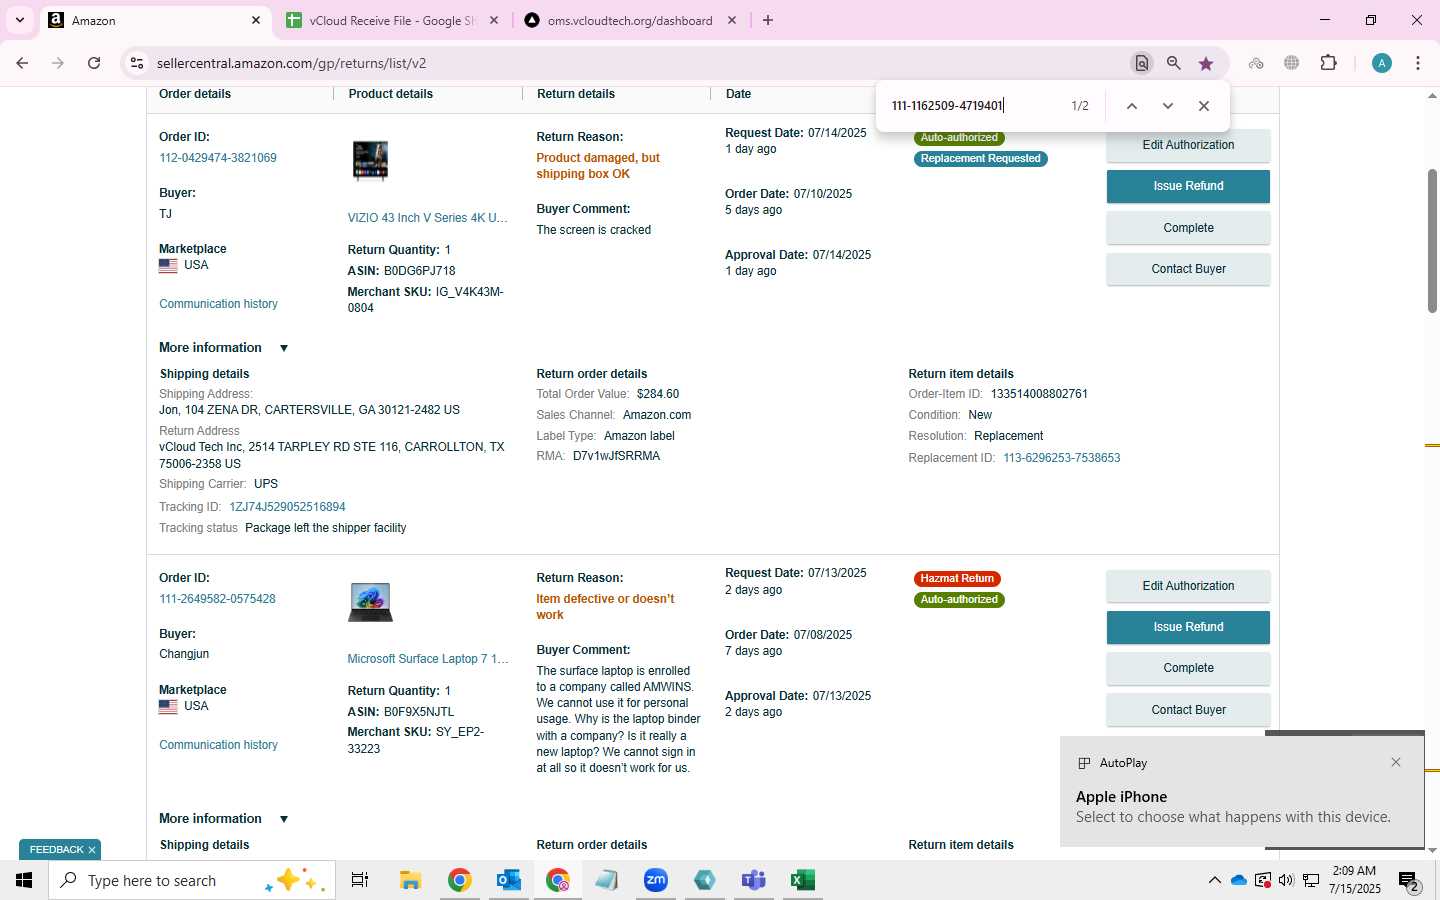Close the Amazon tab
Screen dimensions: 1440x900
coord(255,20)
